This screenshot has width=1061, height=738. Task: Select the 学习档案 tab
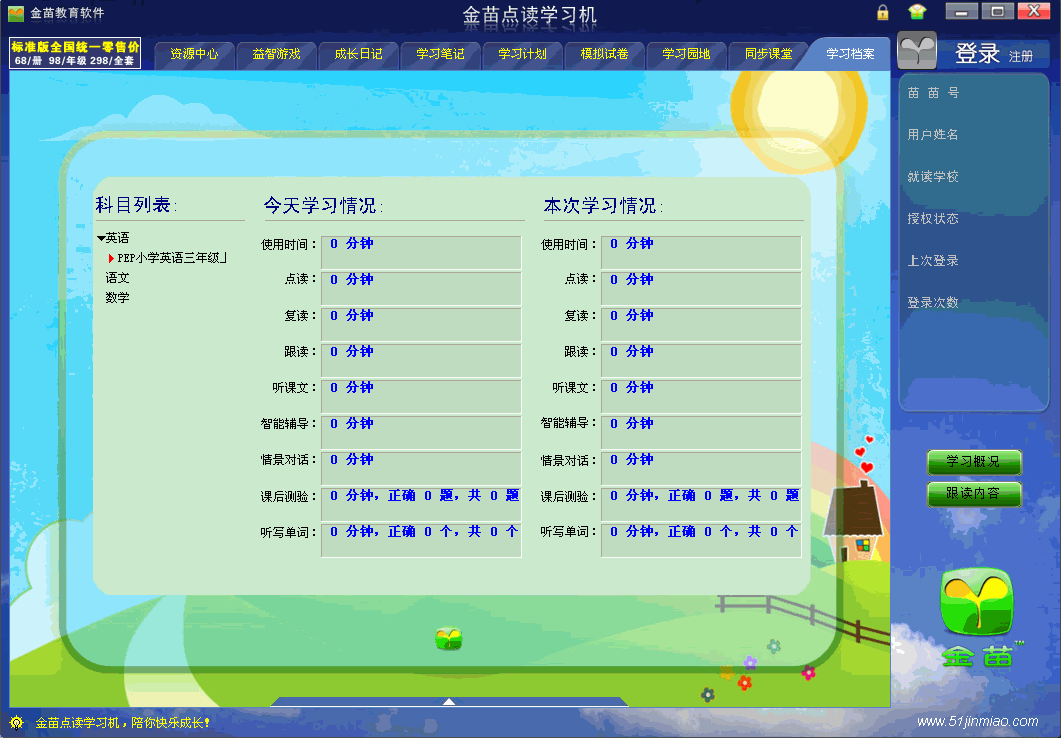(x=850, y=54)
